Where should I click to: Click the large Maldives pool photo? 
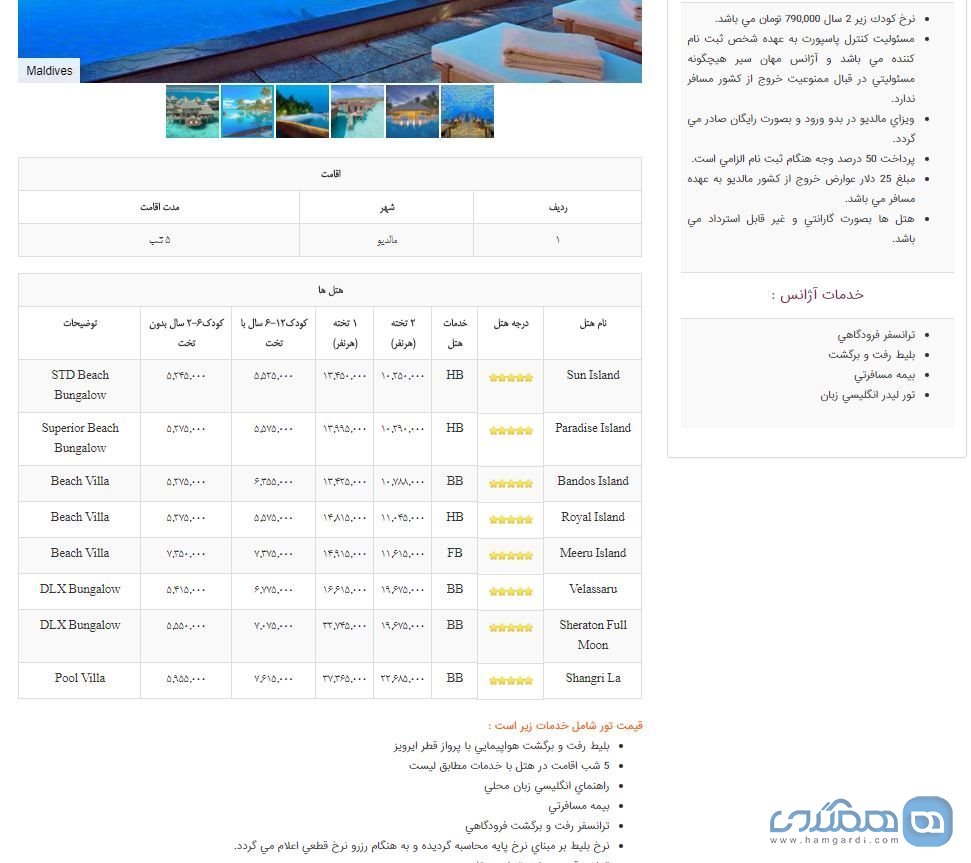click(x=330, y=41)
